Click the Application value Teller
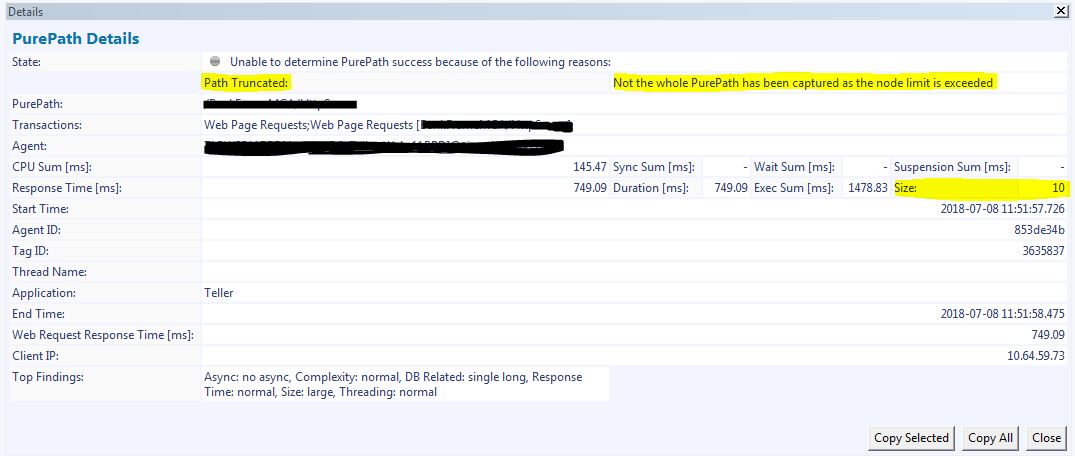 pos(219,293)
